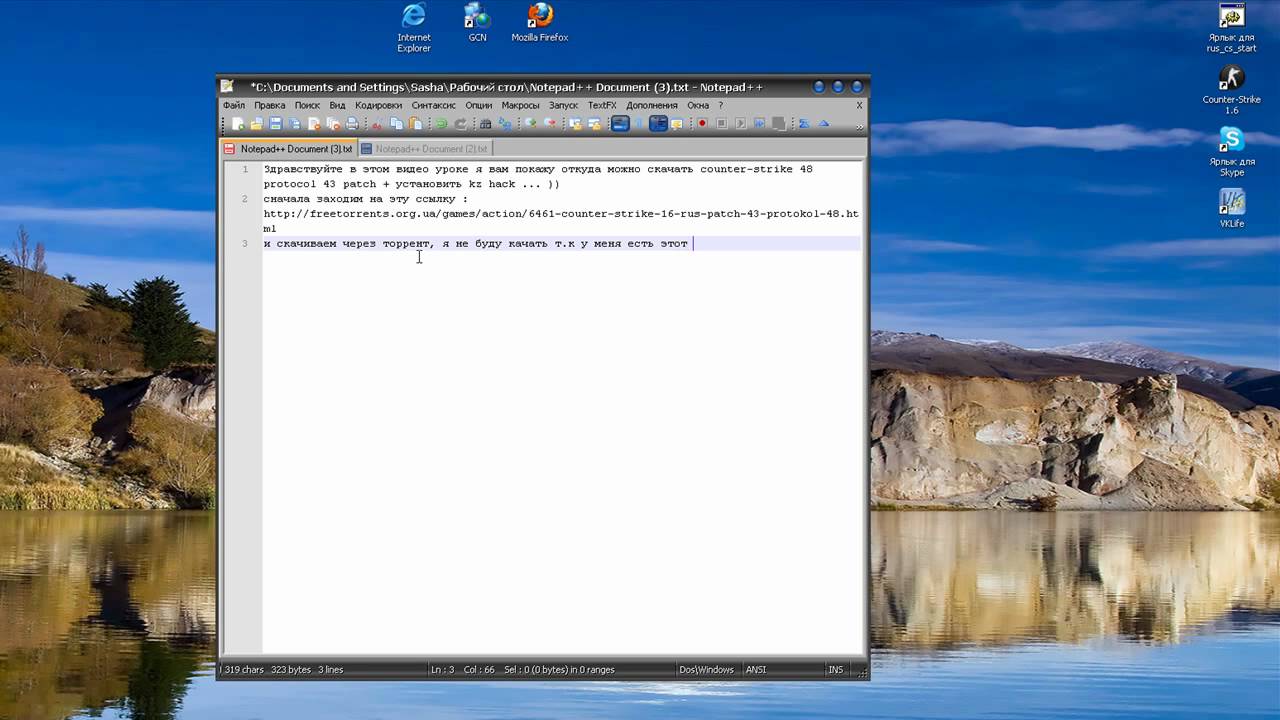This screenshot has width=1280, height=720.
Task: Toggle indent guide toolbar button
Action: coord(658,124)
